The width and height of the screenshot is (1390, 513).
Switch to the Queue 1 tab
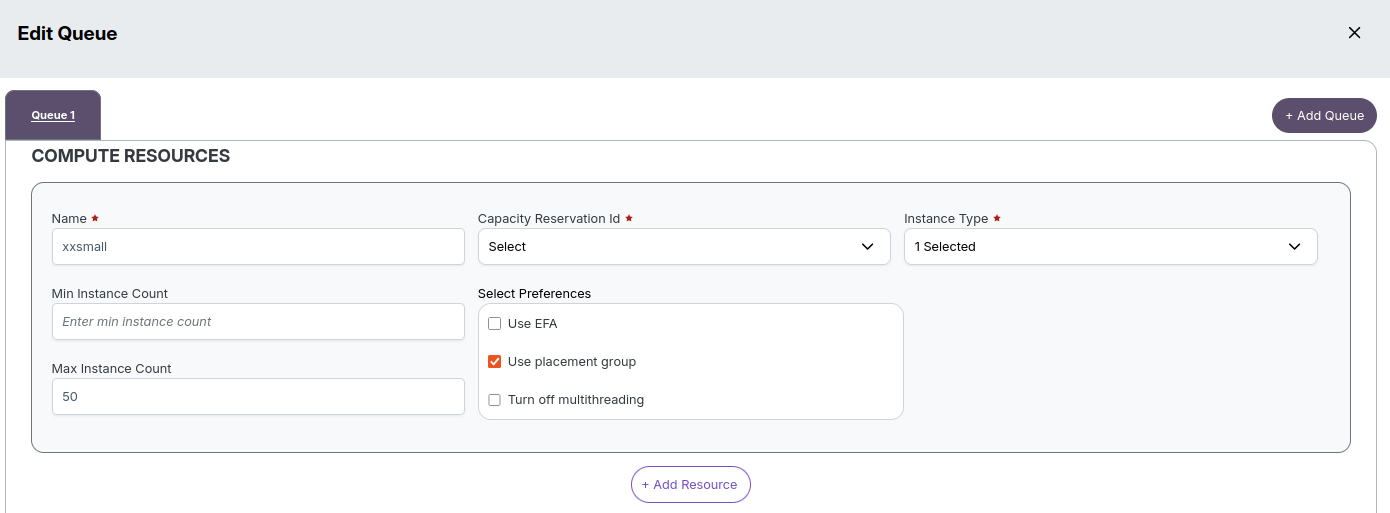53,115
